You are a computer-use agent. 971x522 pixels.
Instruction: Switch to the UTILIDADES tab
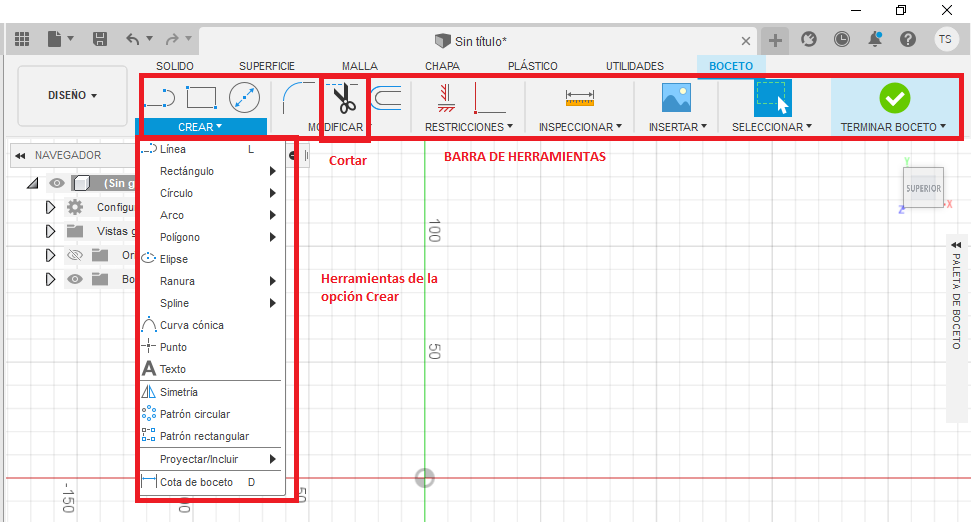pos(635,66)
